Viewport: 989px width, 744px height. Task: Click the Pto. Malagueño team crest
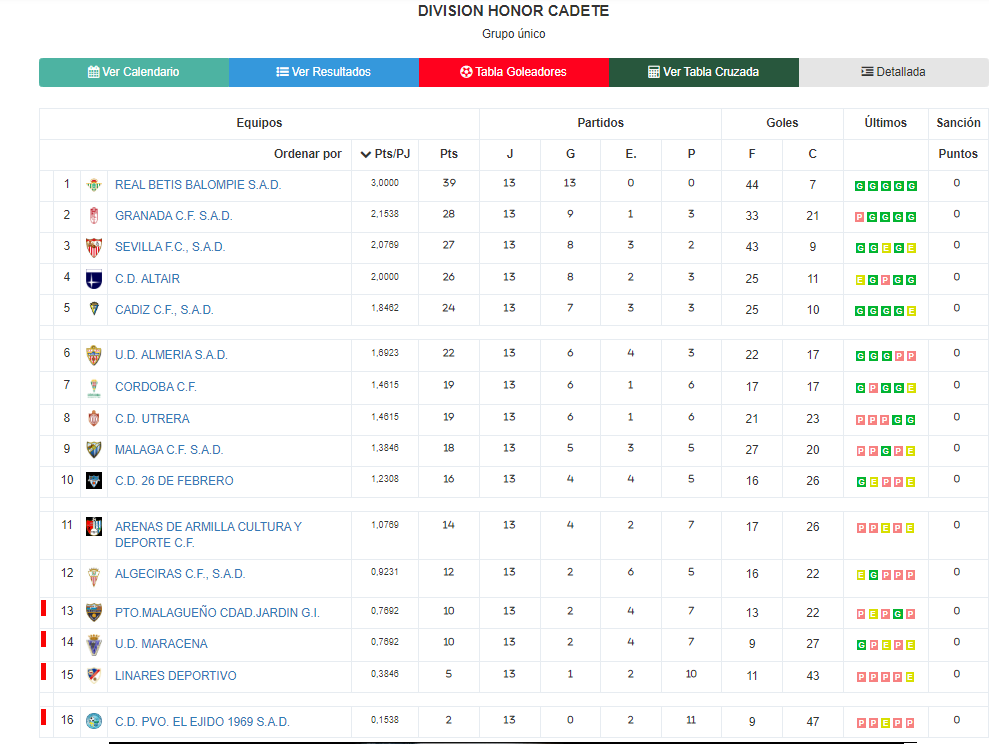click(94, 613)
